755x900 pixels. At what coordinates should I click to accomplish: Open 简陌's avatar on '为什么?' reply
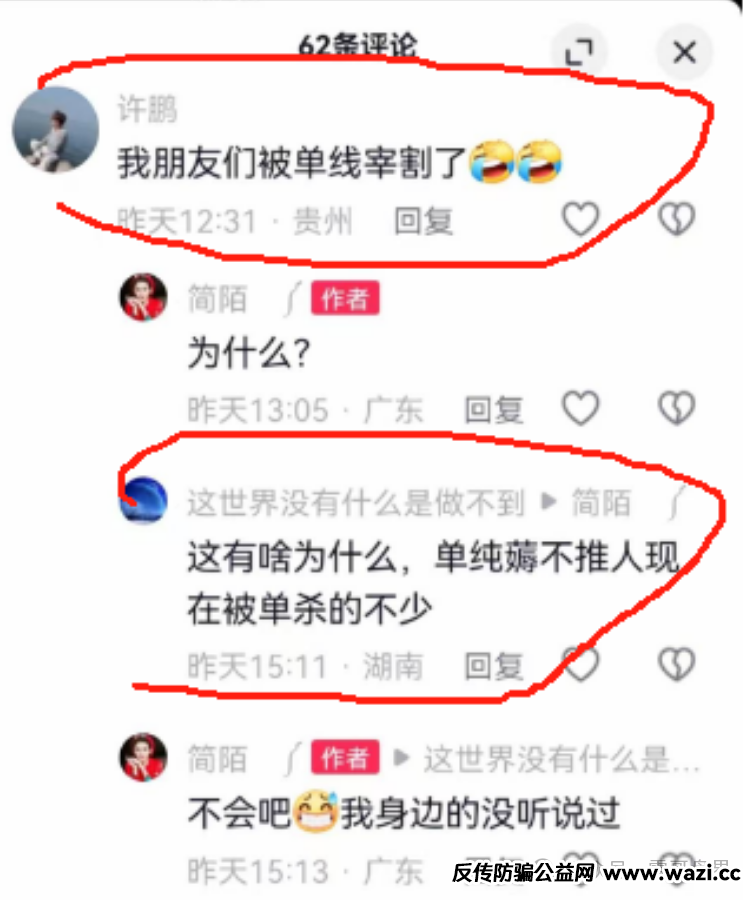143,297
